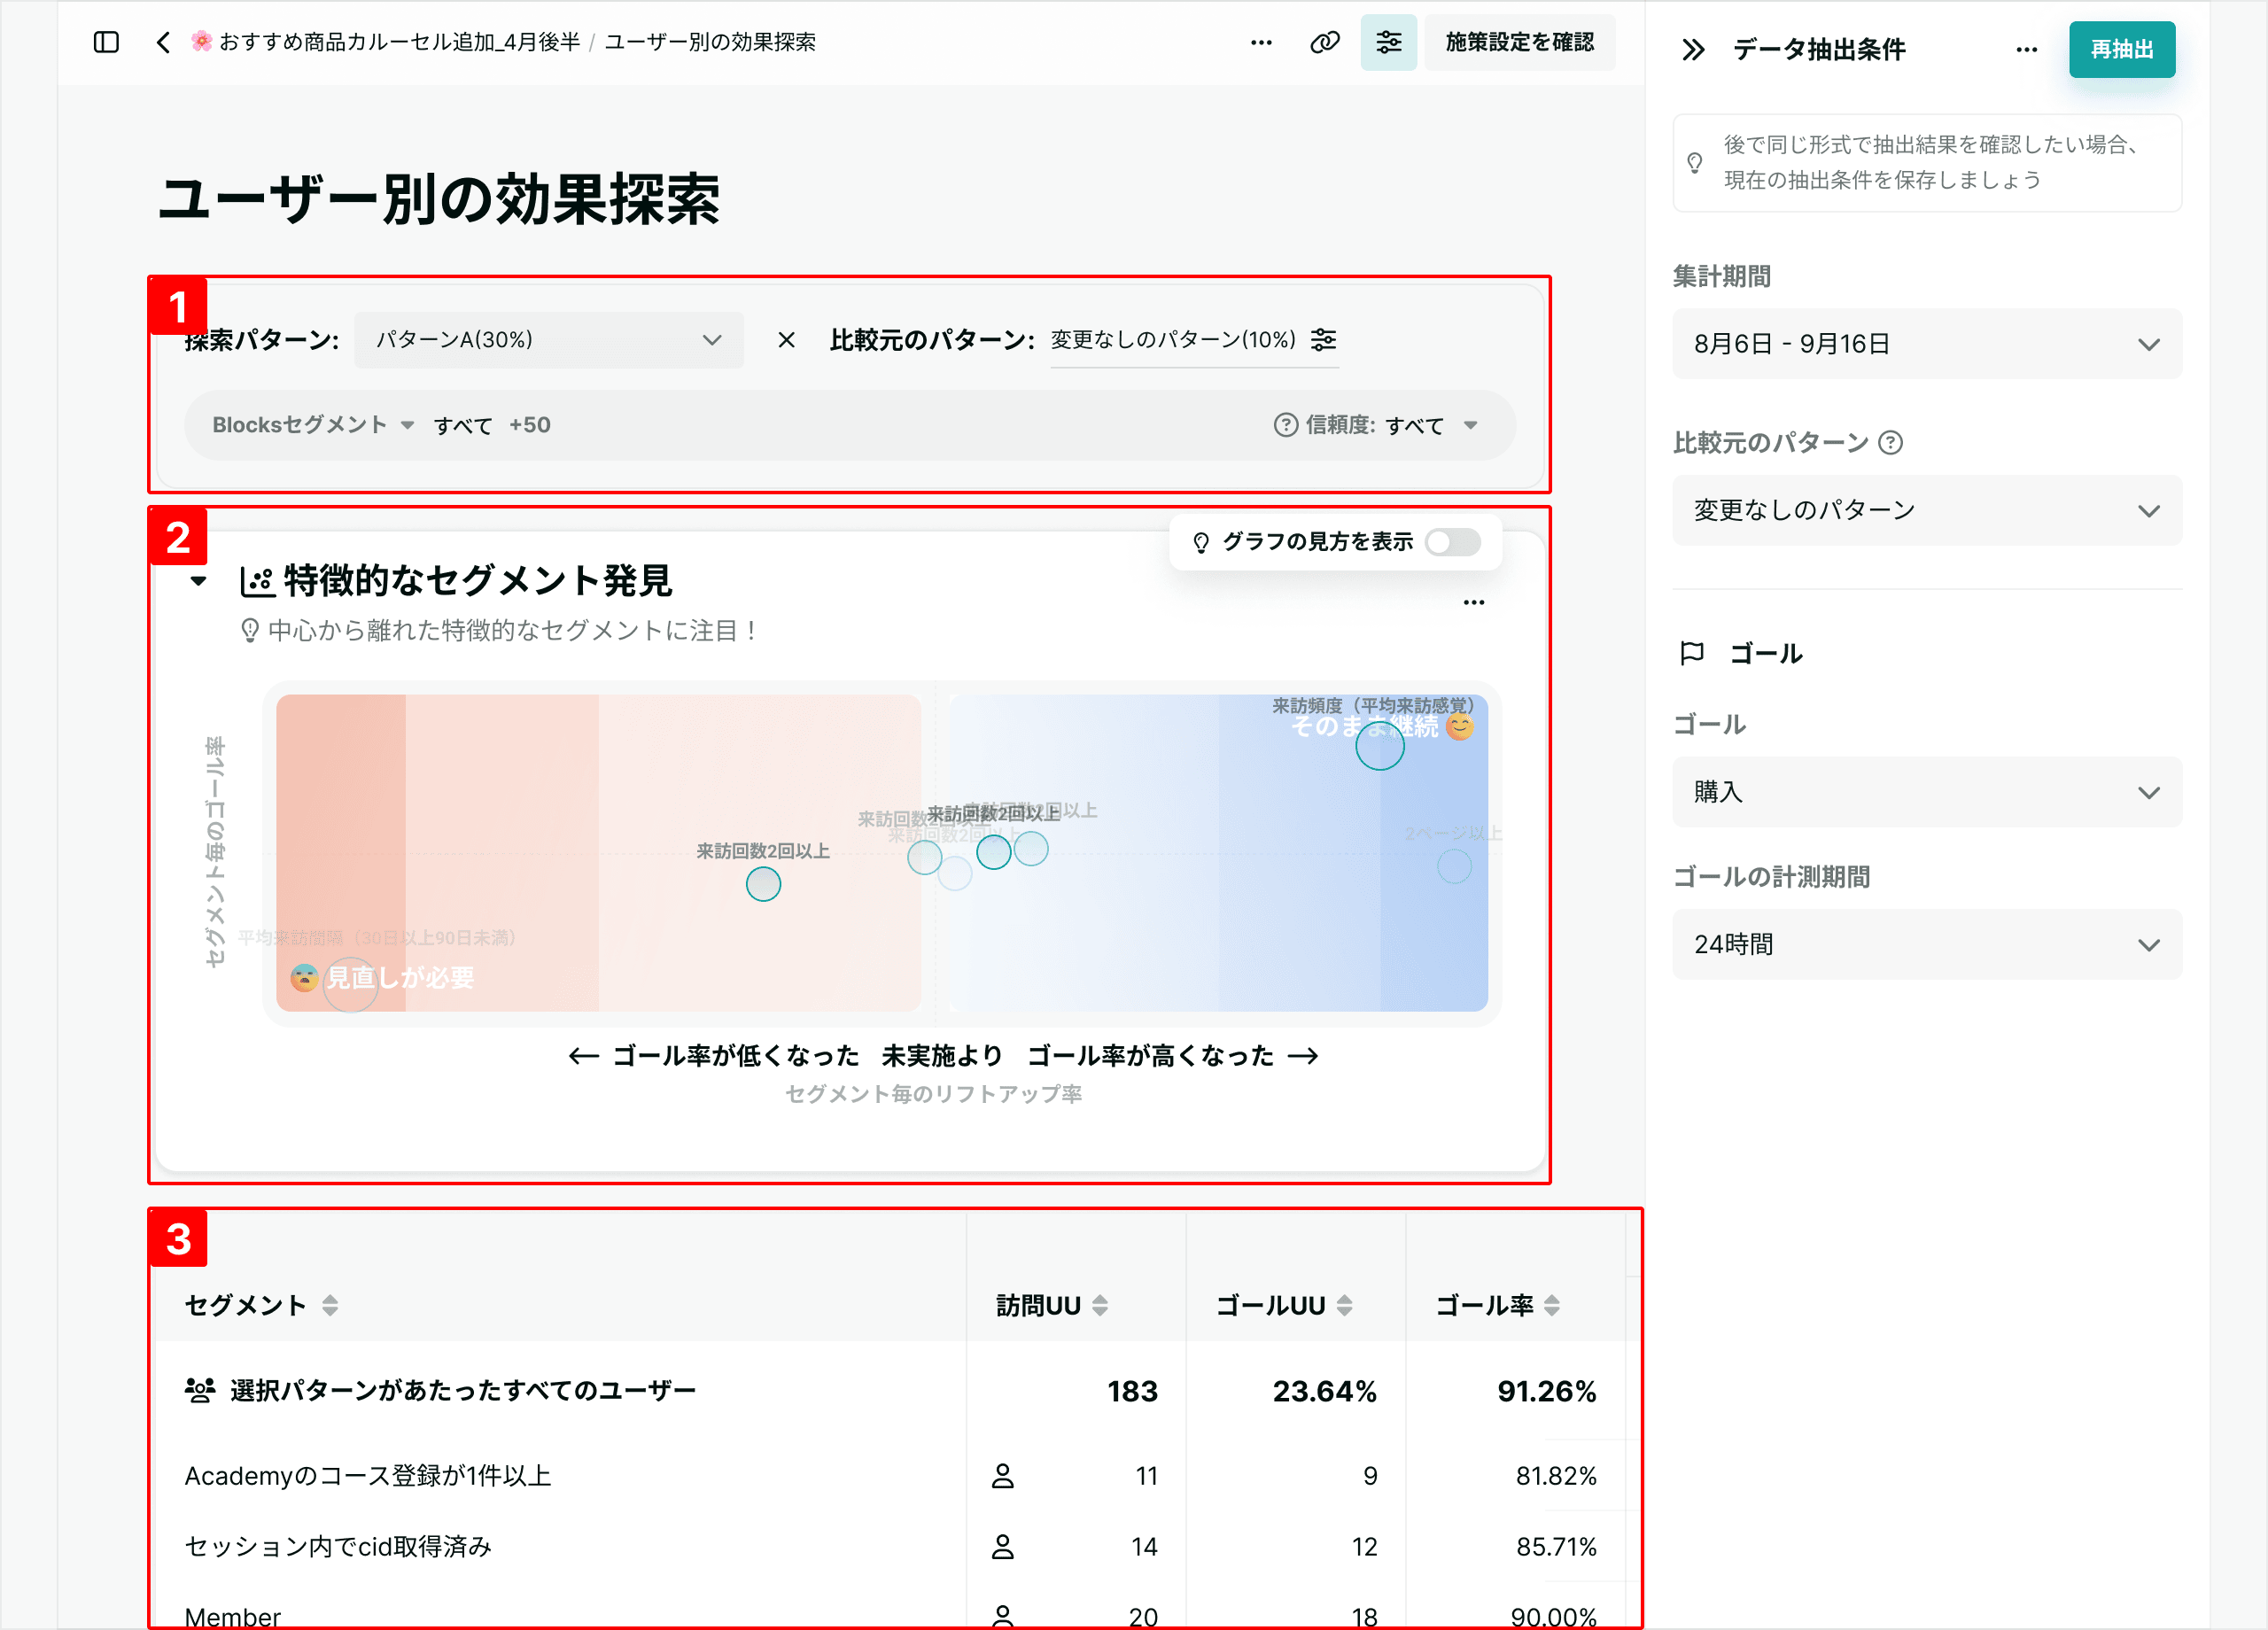This screenshot has width=2268, height=1630.
Task: Sort the table by セグメント column
Action: click(x=330, y=1305)
